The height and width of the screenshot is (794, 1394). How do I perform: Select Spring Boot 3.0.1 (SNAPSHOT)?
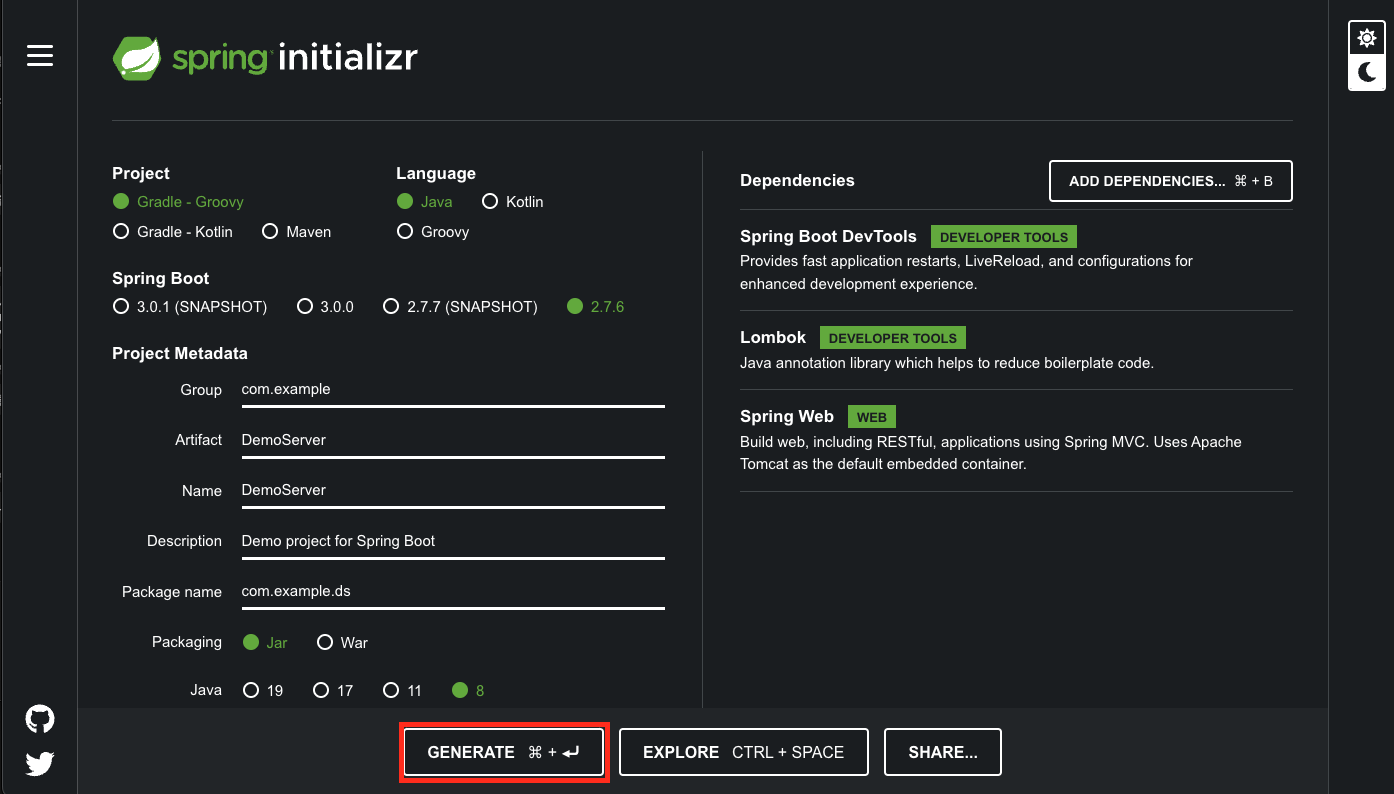pyautogui.click(x=190, y=307)
